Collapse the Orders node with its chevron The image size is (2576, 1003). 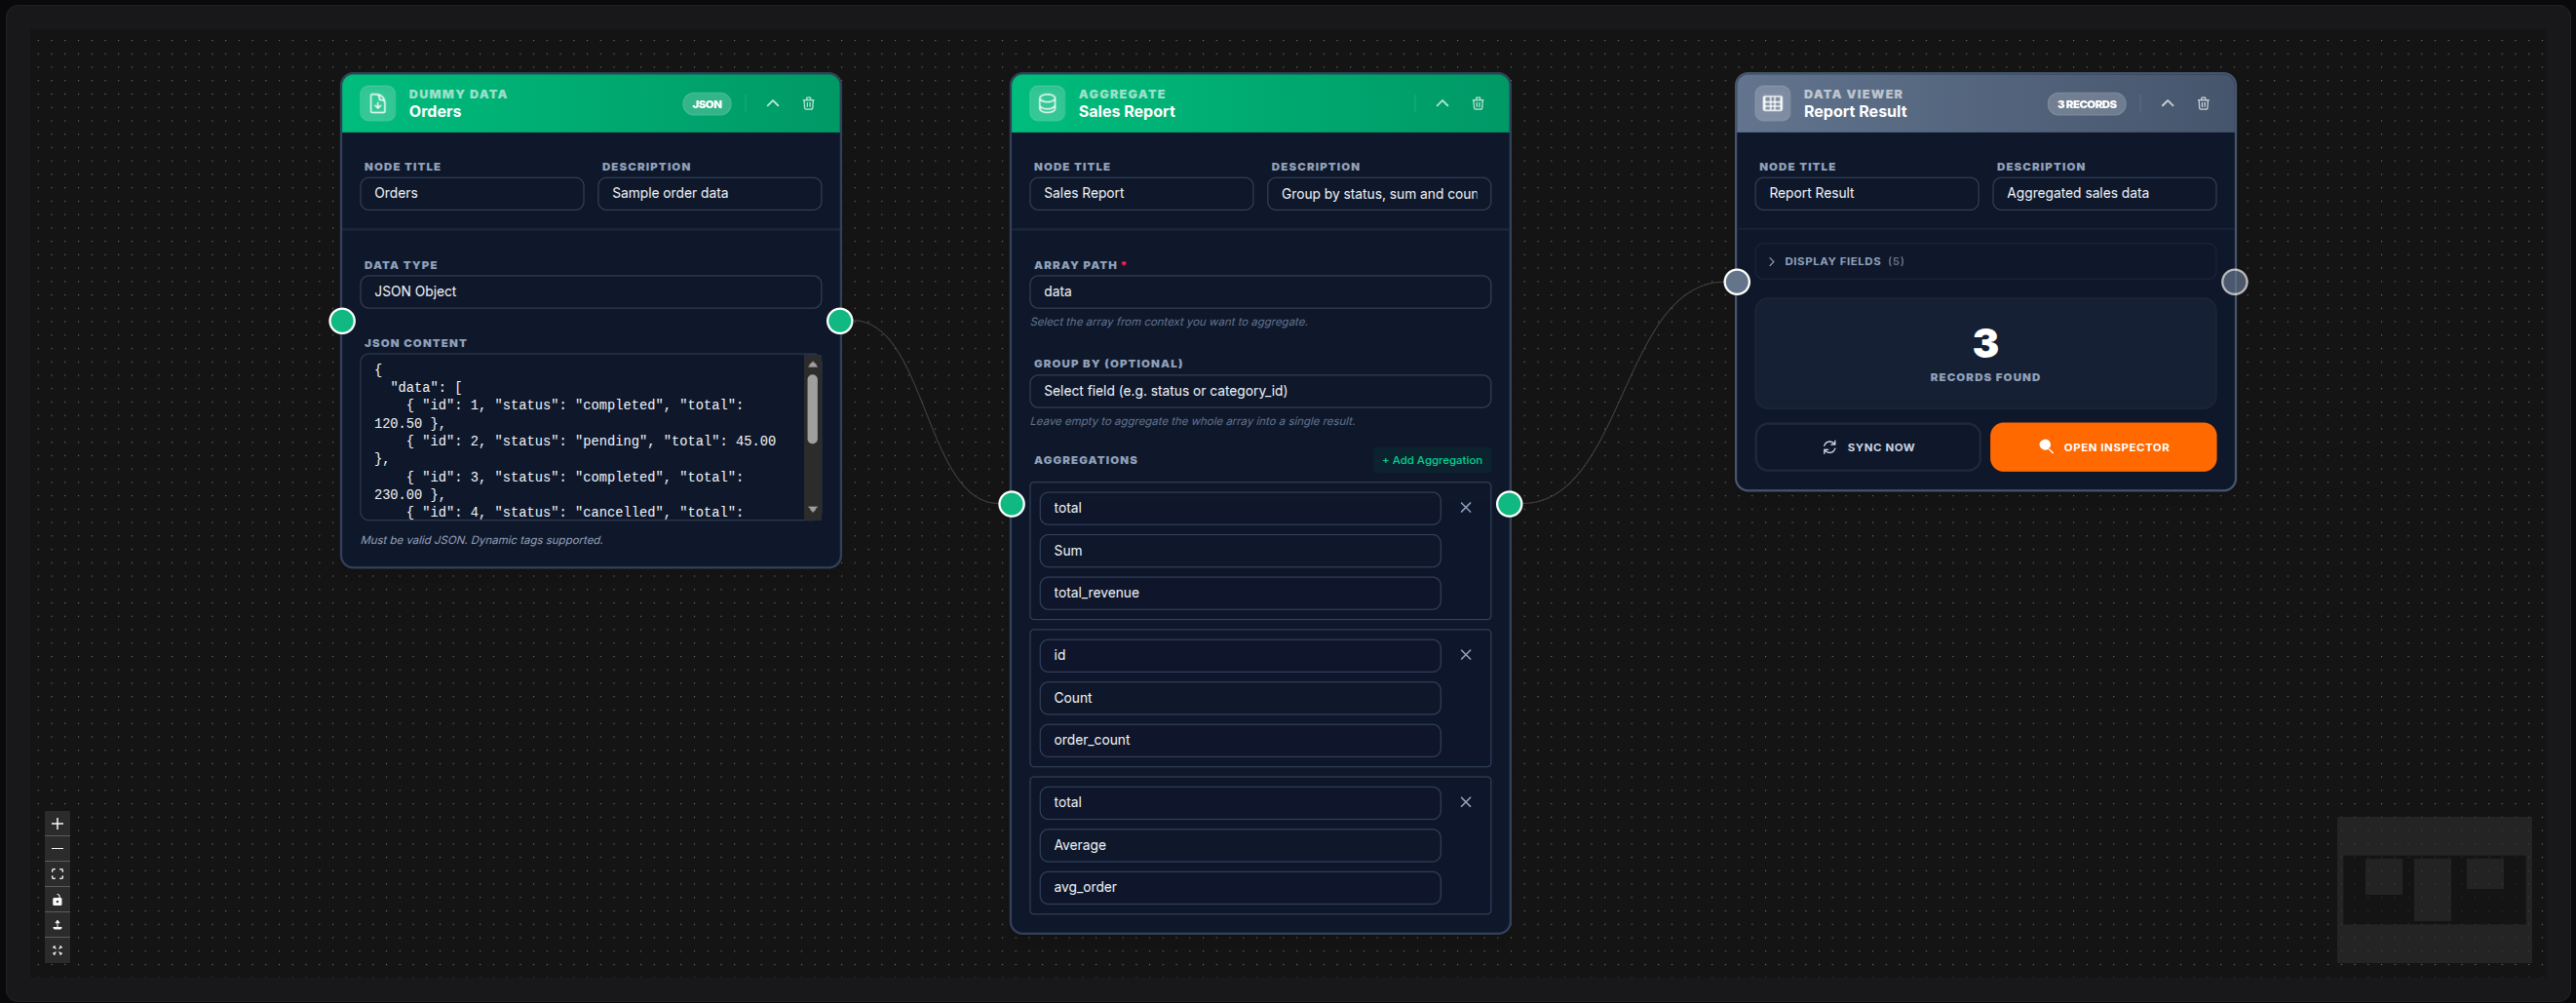tap(772, 103)
